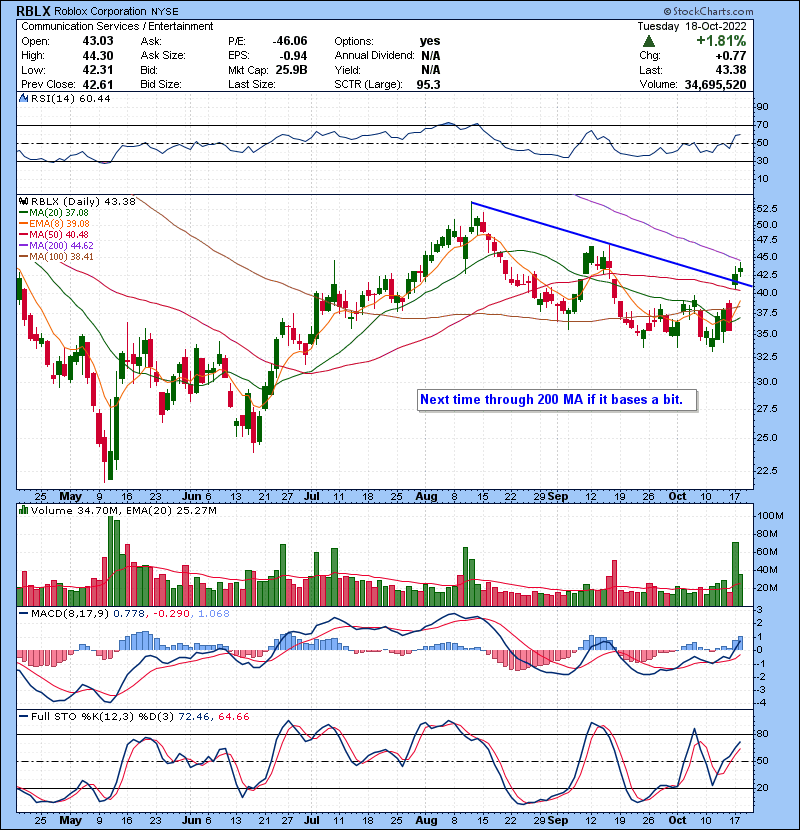This screenshot has height=830, width=800.
Task: Click the 70 level on RSI axis
Action: click(x=762, y=125)
